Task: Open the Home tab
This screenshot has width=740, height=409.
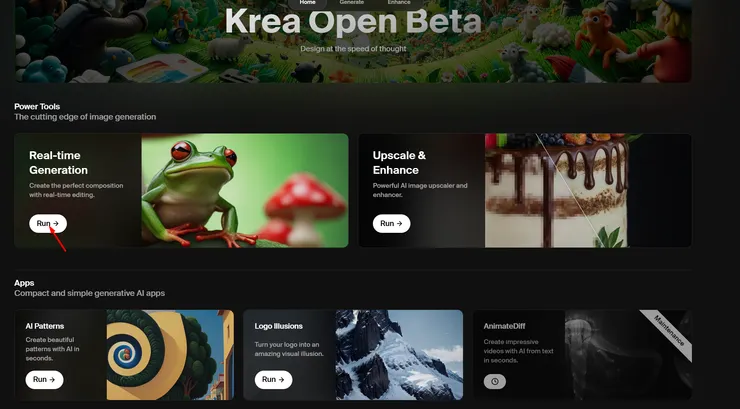Action: (x=307, y=3)
